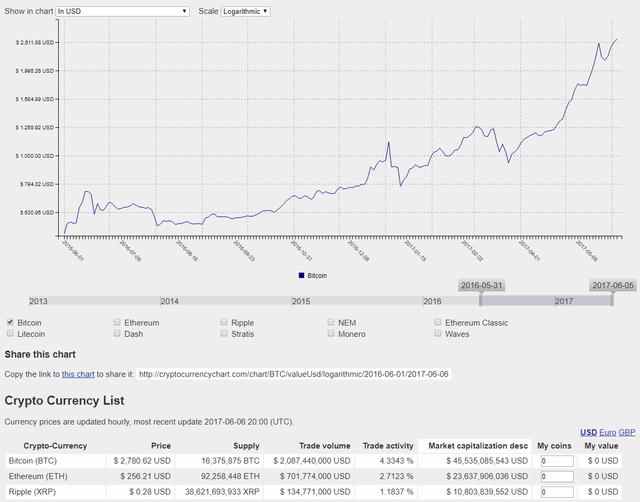Click the 'Ethereum (ETH)' table cell
Viewport: 640px width, 502px height.
click(x=55, y=476)
